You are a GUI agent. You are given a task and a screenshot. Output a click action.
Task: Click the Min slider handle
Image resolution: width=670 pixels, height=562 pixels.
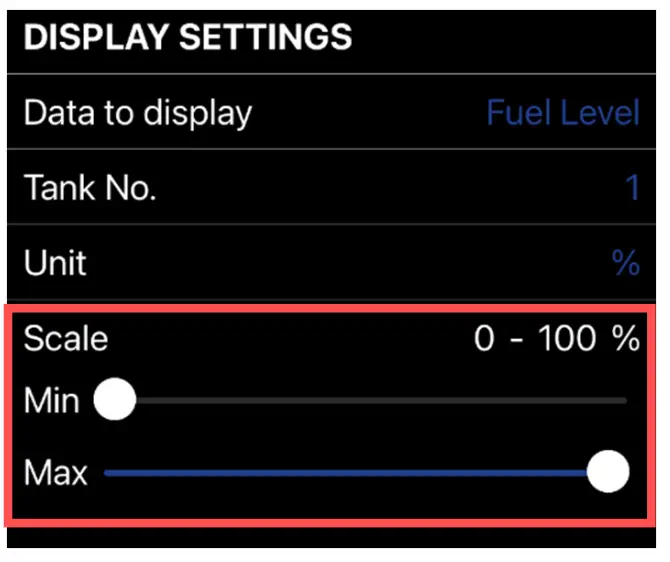115,401
